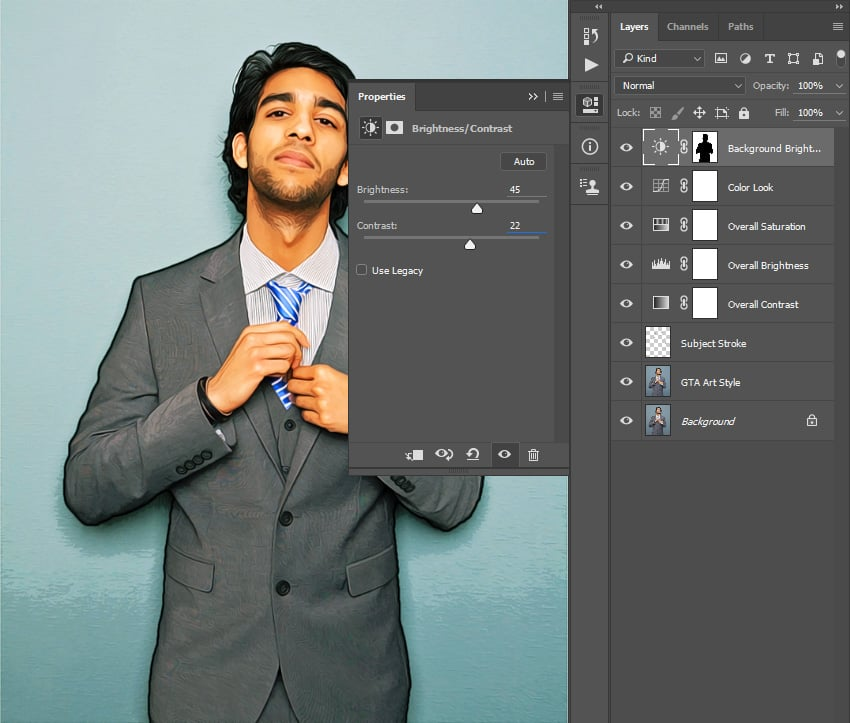Viewport: 850px width, 723px height.
Task: Click the Lock all padlock icon
Action: [x=744, y=113]
